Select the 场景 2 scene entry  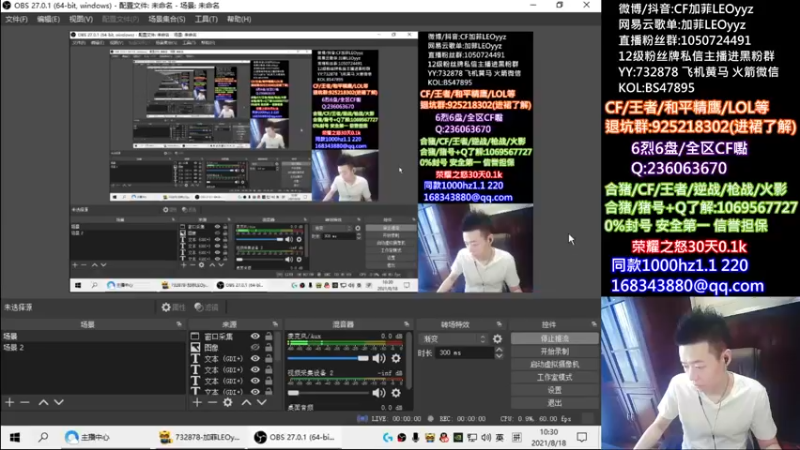(x=93, y=347)
